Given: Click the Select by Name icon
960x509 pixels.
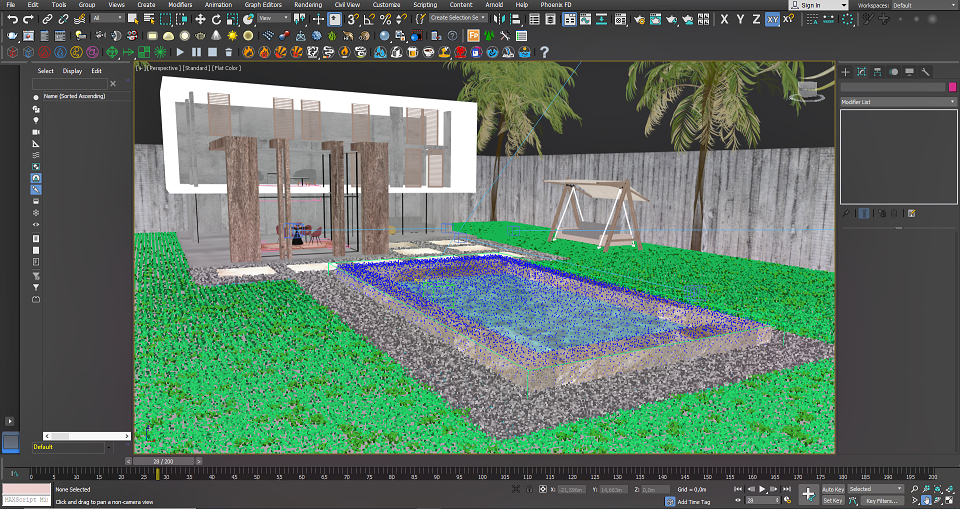Looking at the screenshot, I should coord(148,19).
